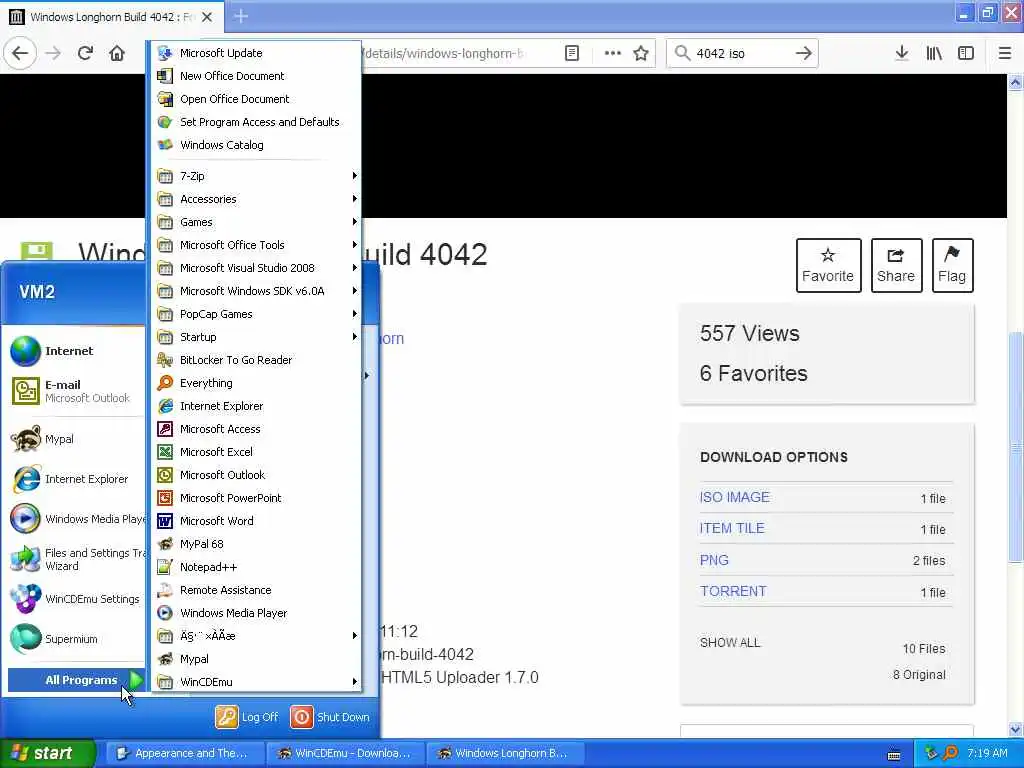Open MyPal 68 browser entry
This screenshot has width=1024, height=768.
point(256,544)
